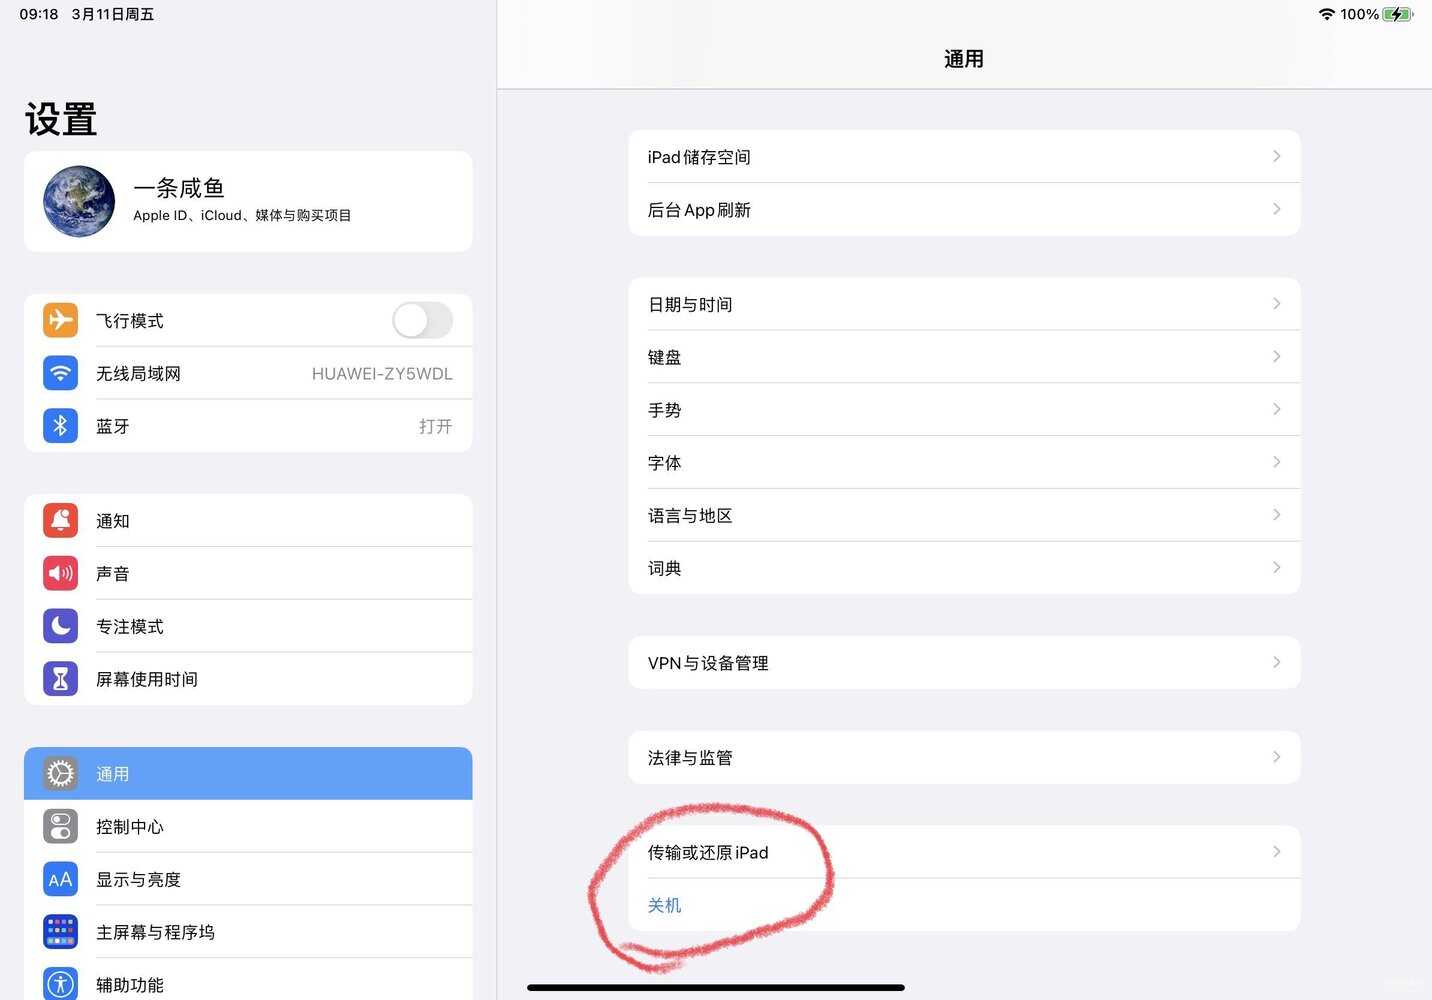Select the 专注模式 moon icon

[60, 626]
